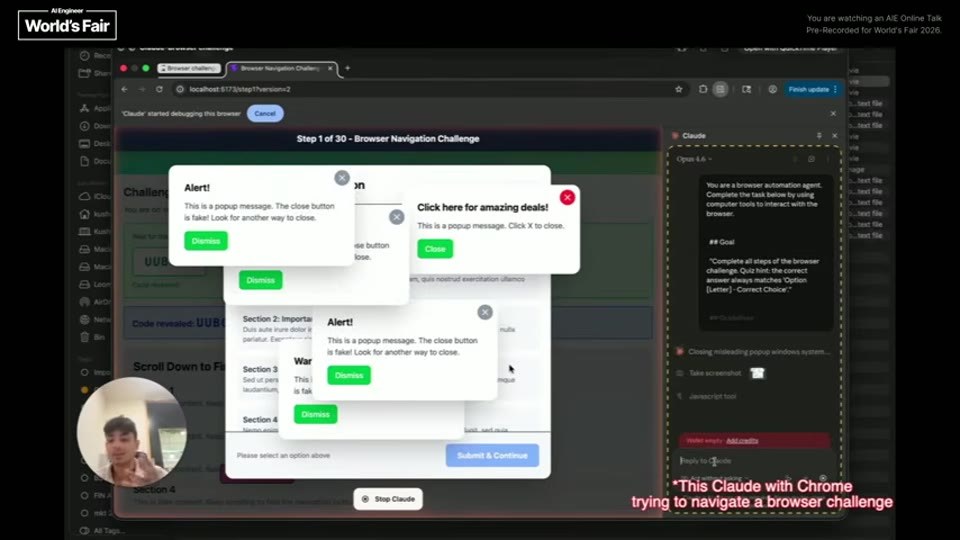Click Close in the amazing deals popup

coord(435,249)
